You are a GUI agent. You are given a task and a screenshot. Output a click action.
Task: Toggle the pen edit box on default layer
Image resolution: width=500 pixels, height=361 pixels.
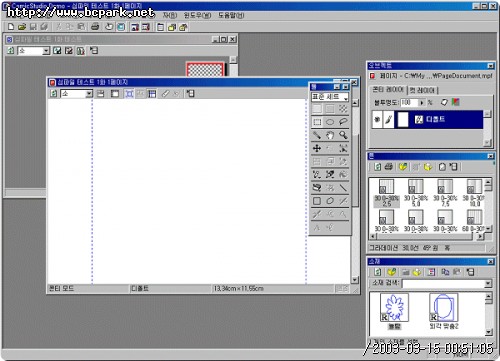pyautogui.click(x=388, y=119)
